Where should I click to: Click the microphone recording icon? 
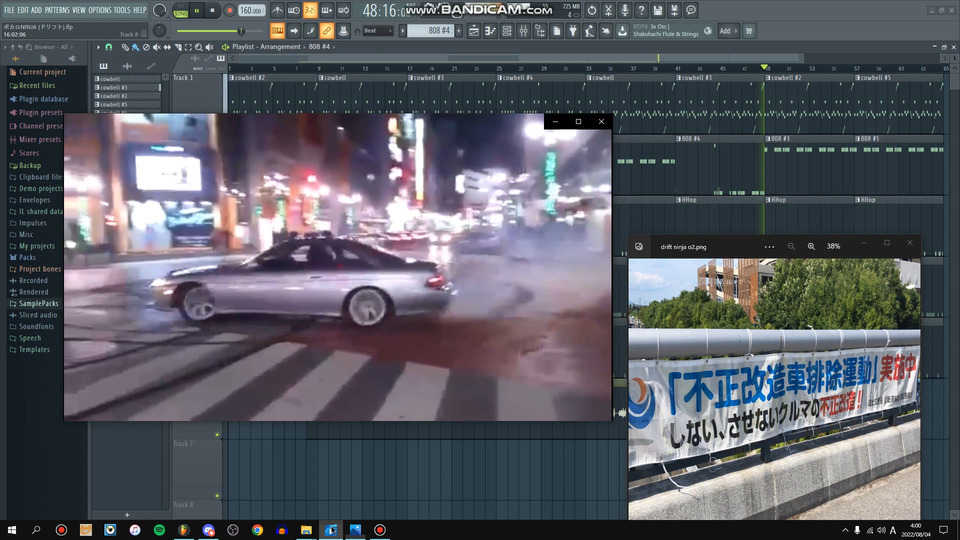625,10
